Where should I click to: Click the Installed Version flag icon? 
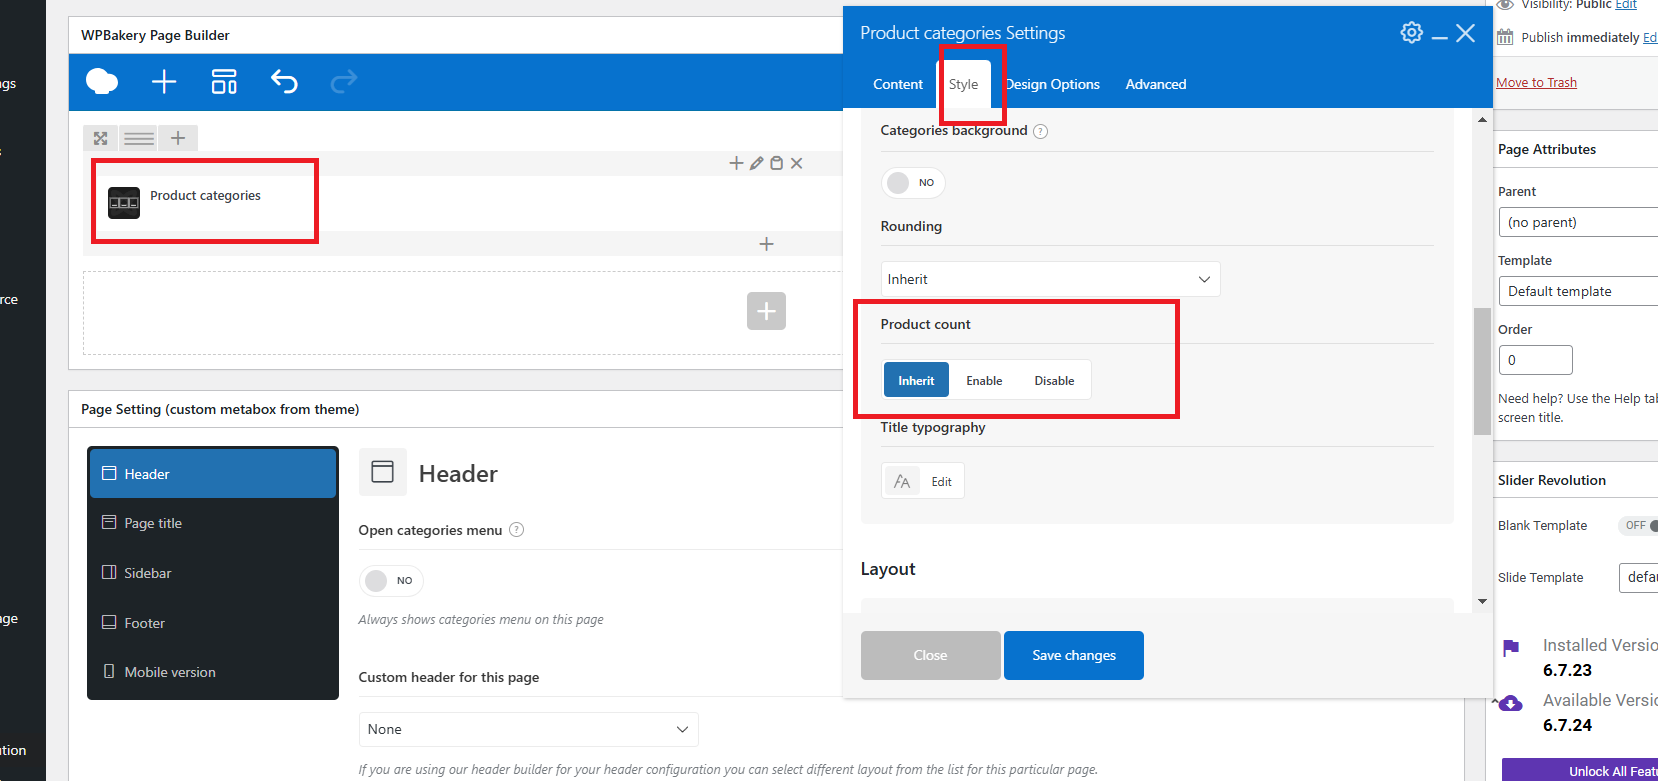(x=1511, y=648)
